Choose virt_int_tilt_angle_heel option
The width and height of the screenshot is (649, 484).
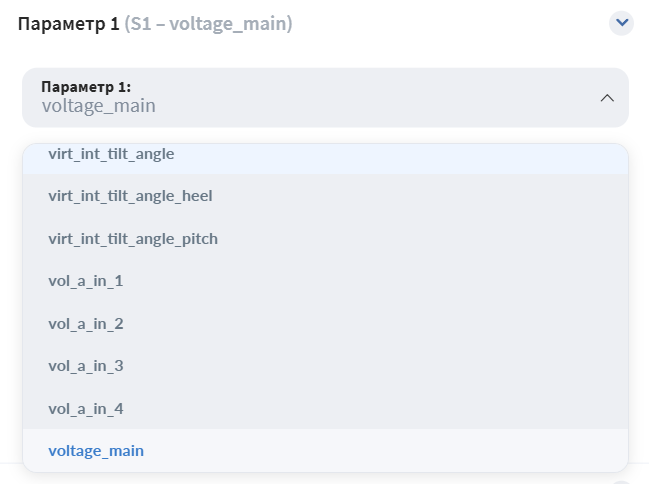[325, 195]
